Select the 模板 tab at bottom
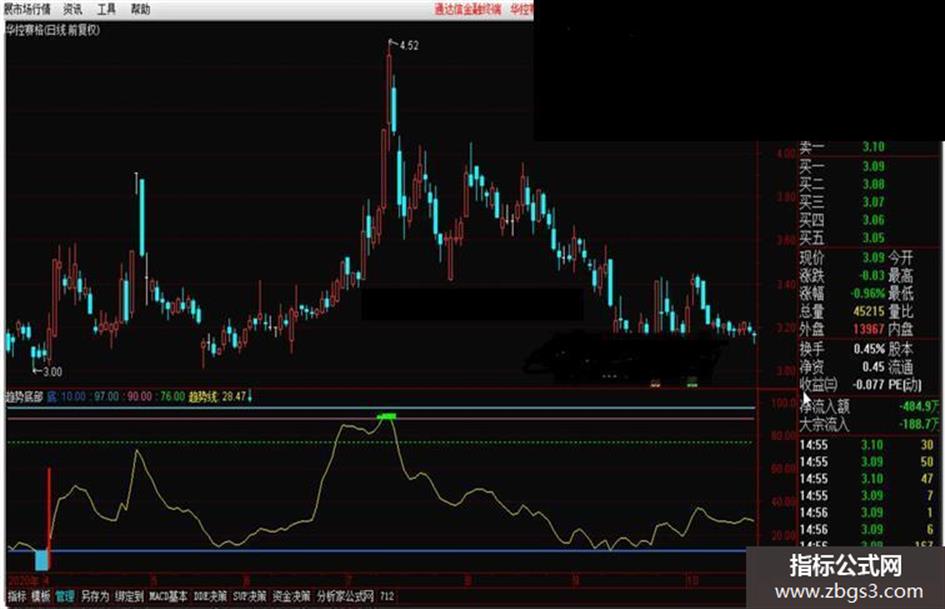The width and height of the screenshot is (945, 609). (41, 596)
